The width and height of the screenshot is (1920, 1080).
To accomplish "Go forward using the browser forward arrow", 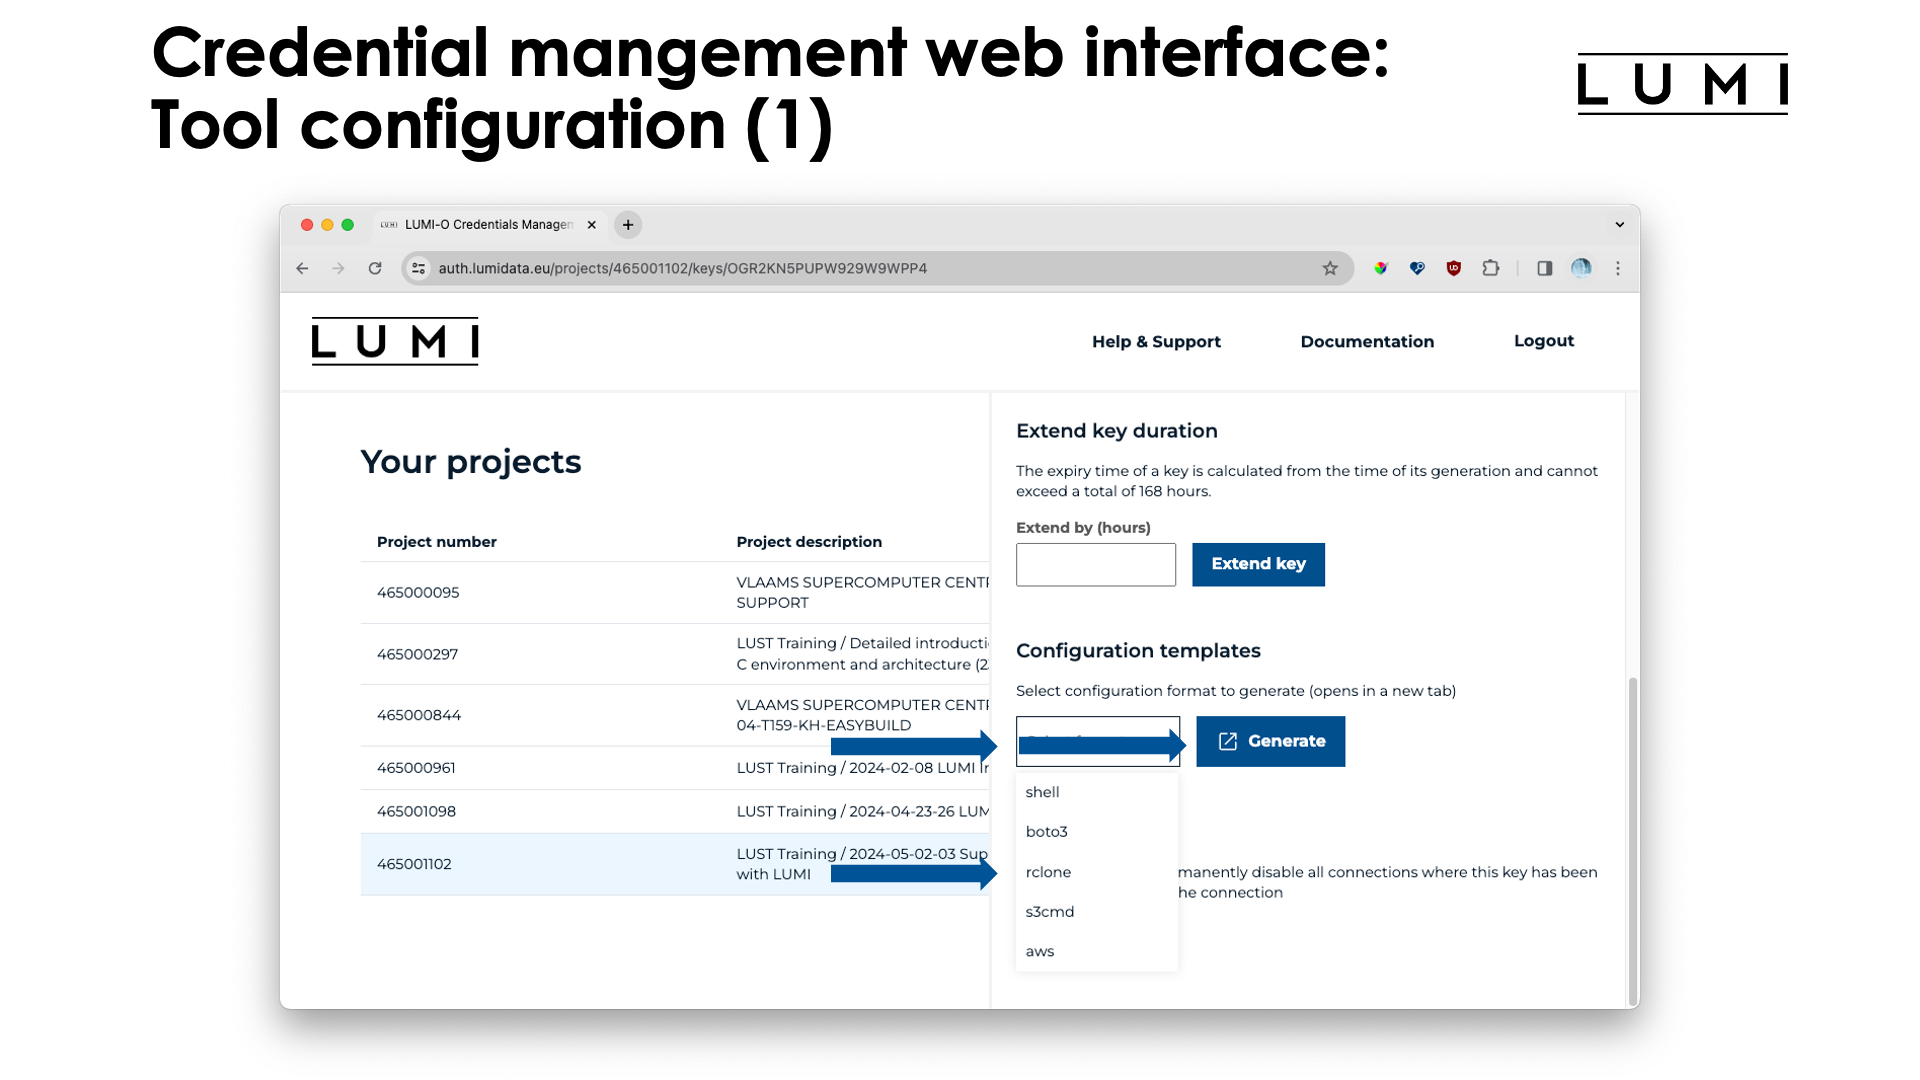I will (338, 268).
